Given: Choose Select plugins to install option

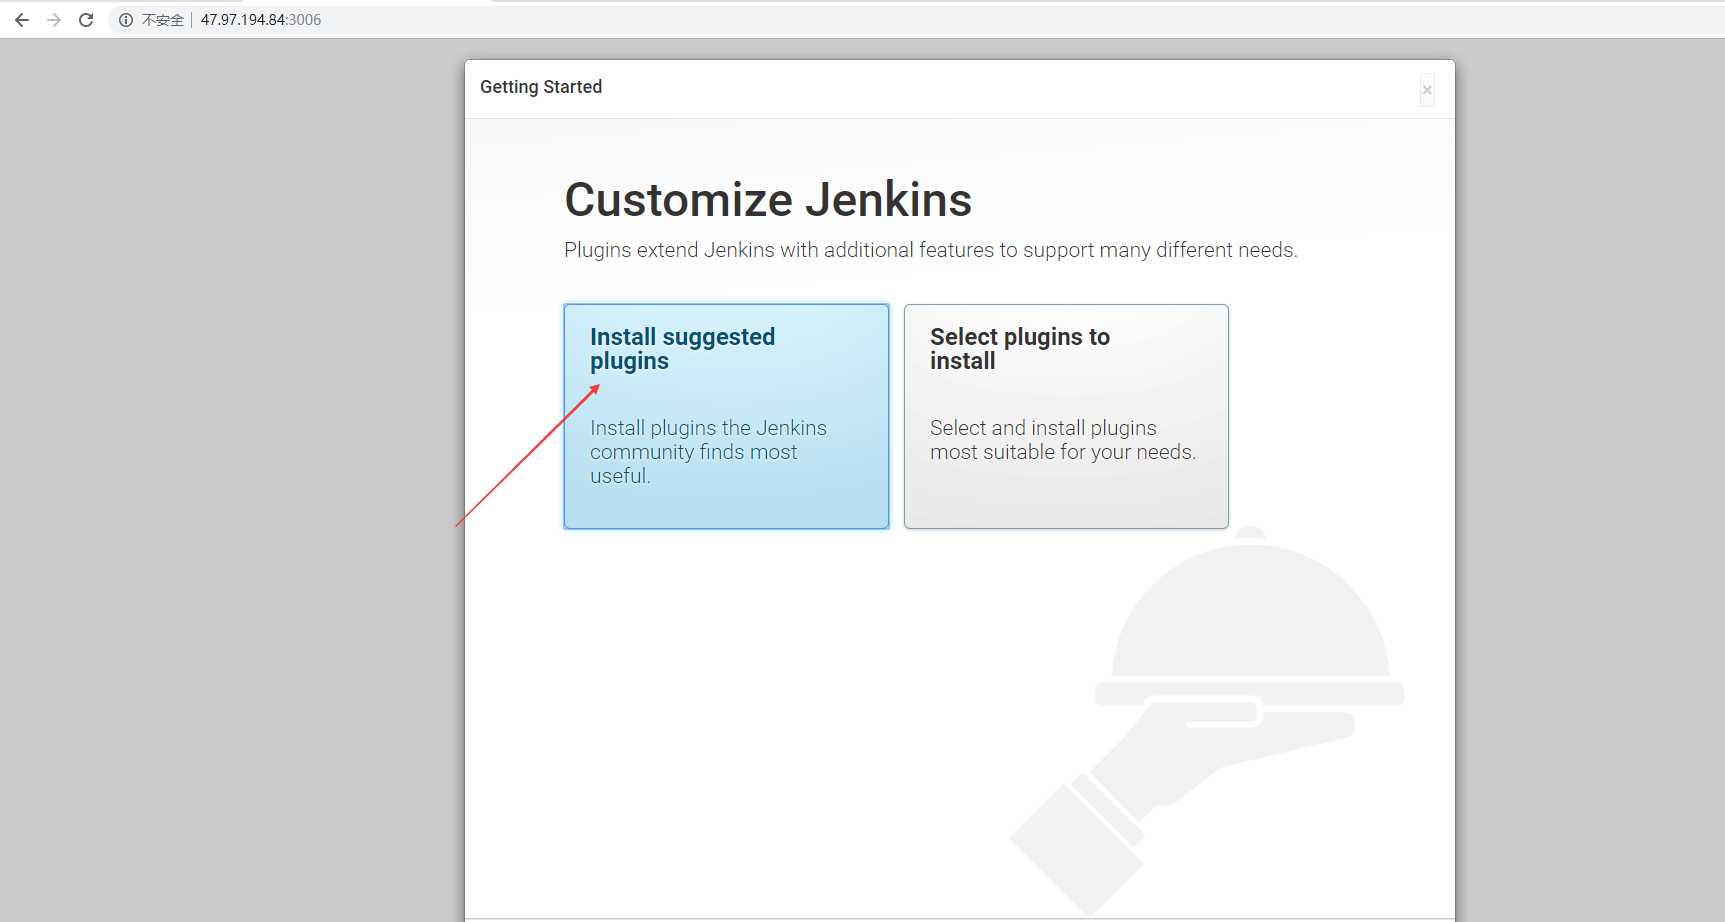Looking at the screenshot, I should pyautogui.click(x=1066, y=416).
